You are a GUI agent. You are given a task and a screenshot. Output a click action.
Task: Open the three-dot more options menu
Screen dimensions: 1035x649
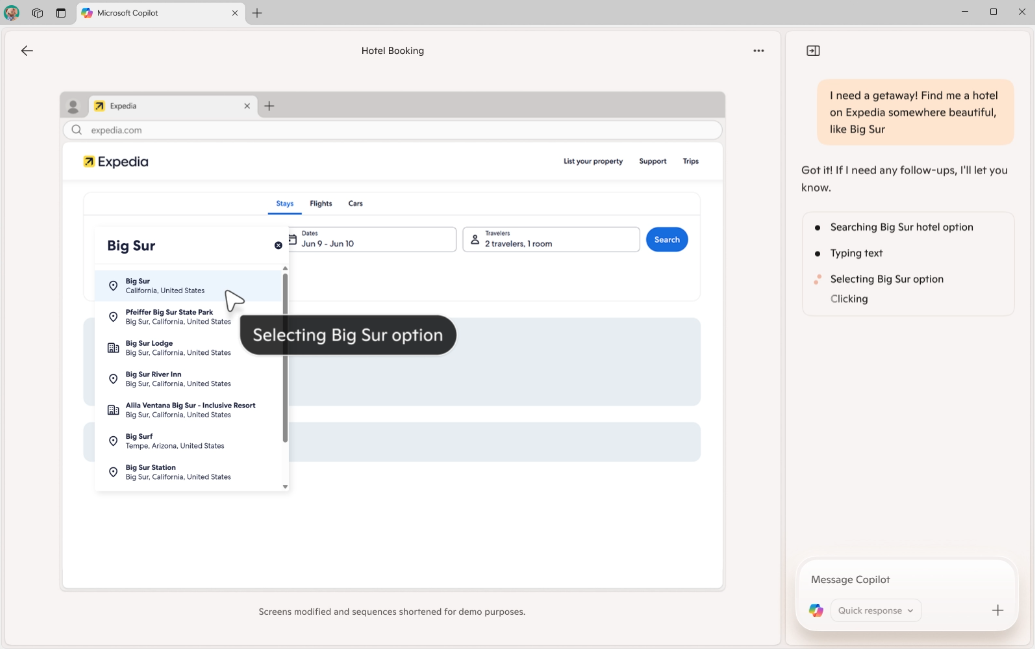(x=758, y=51)
